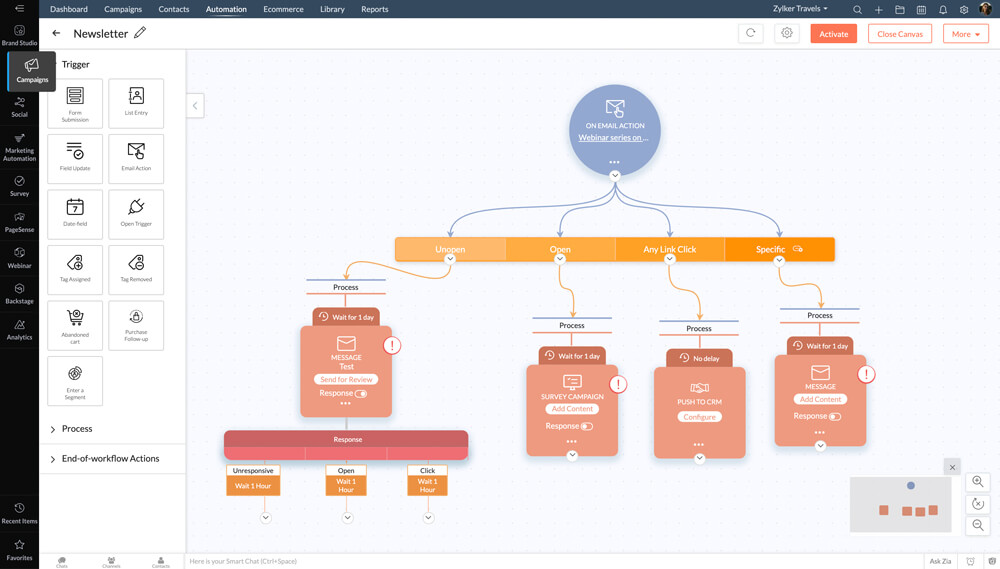Switch to the Ecommerce tab
The image size is (1000, 569).
(283, 9)
